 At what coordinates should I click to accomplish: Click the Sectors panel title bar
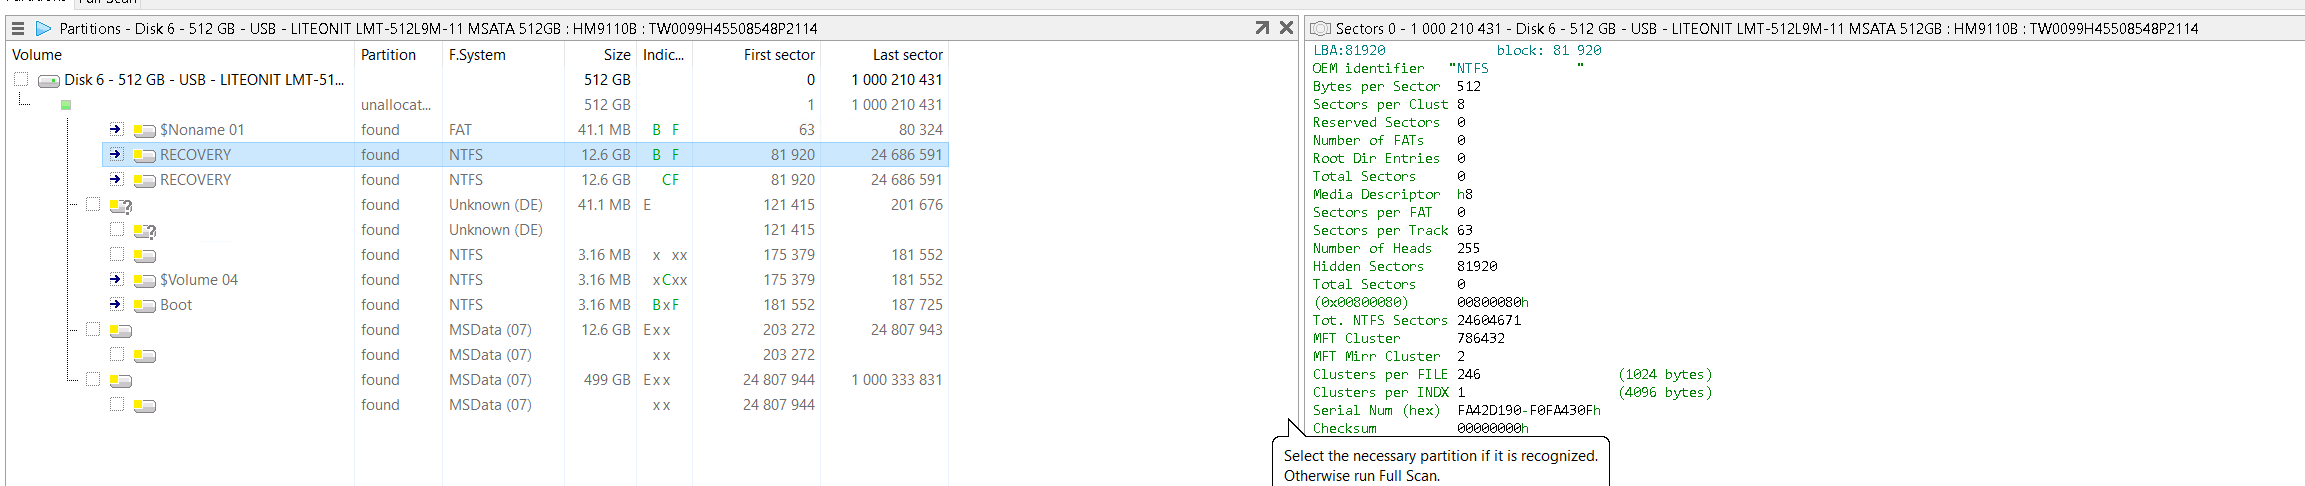[x=1804, y=28]
